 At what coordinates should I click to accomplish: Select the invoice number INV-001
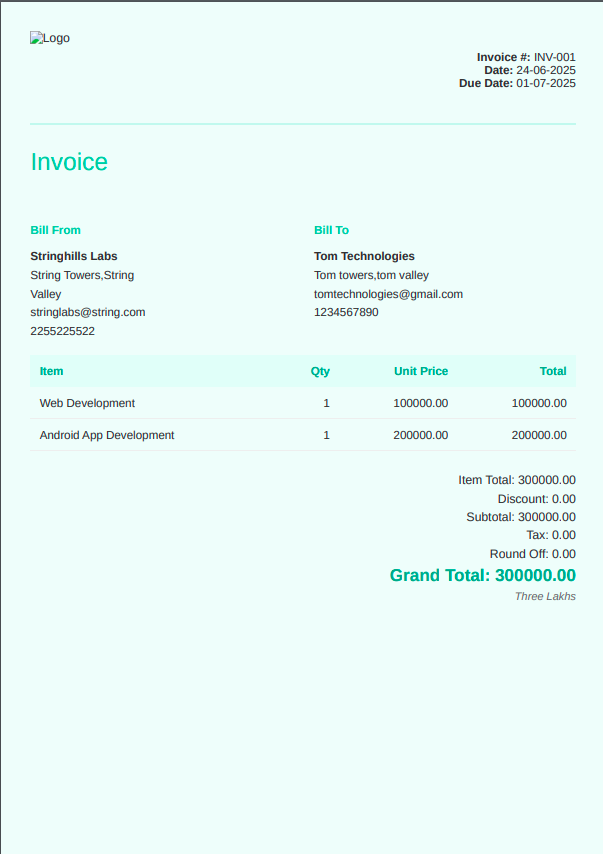[554, 57]
